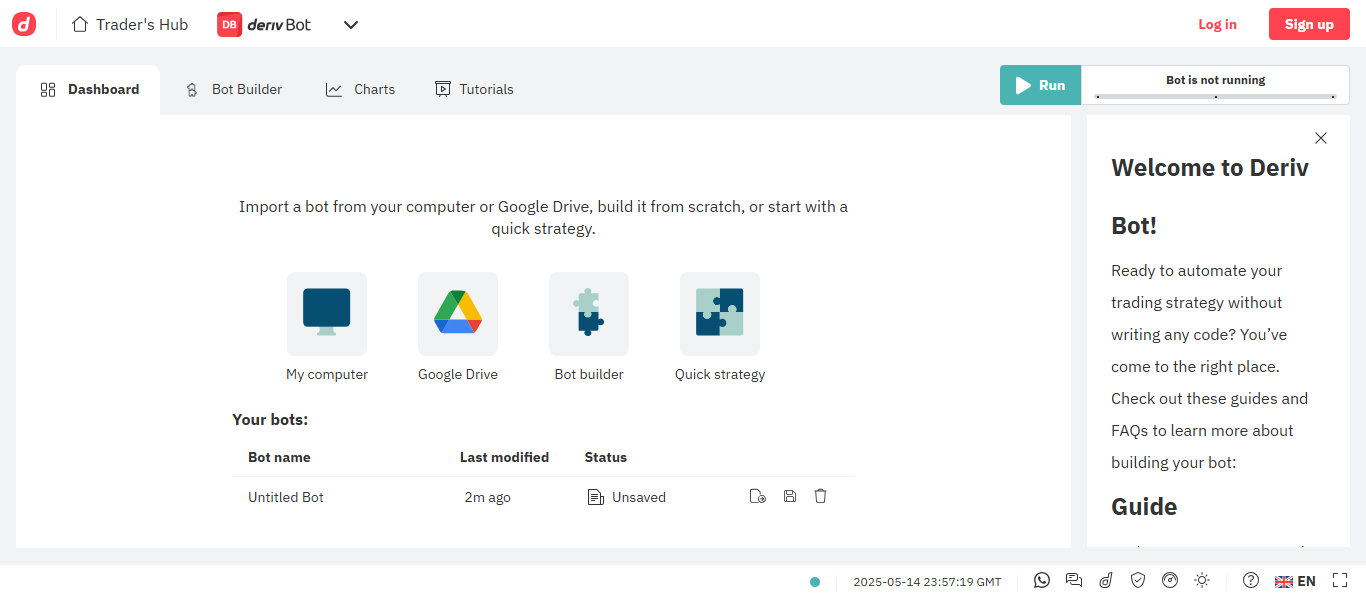Open the Google Drive import option
This screenshot has height=599, width=1366.
point(458,313)
